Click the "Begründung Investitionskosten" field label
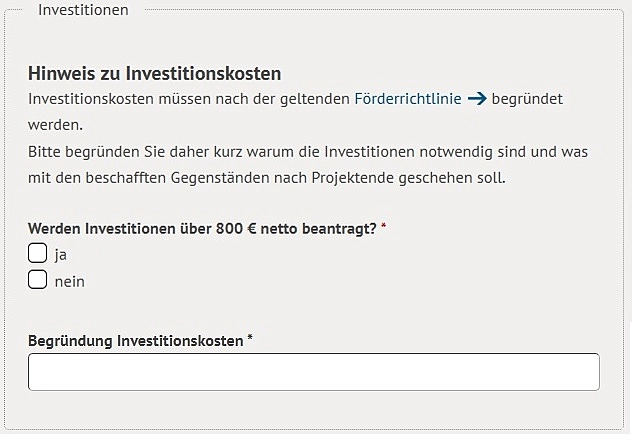Image resolution: width=634 pixels, height=442 pixels. 136,340
